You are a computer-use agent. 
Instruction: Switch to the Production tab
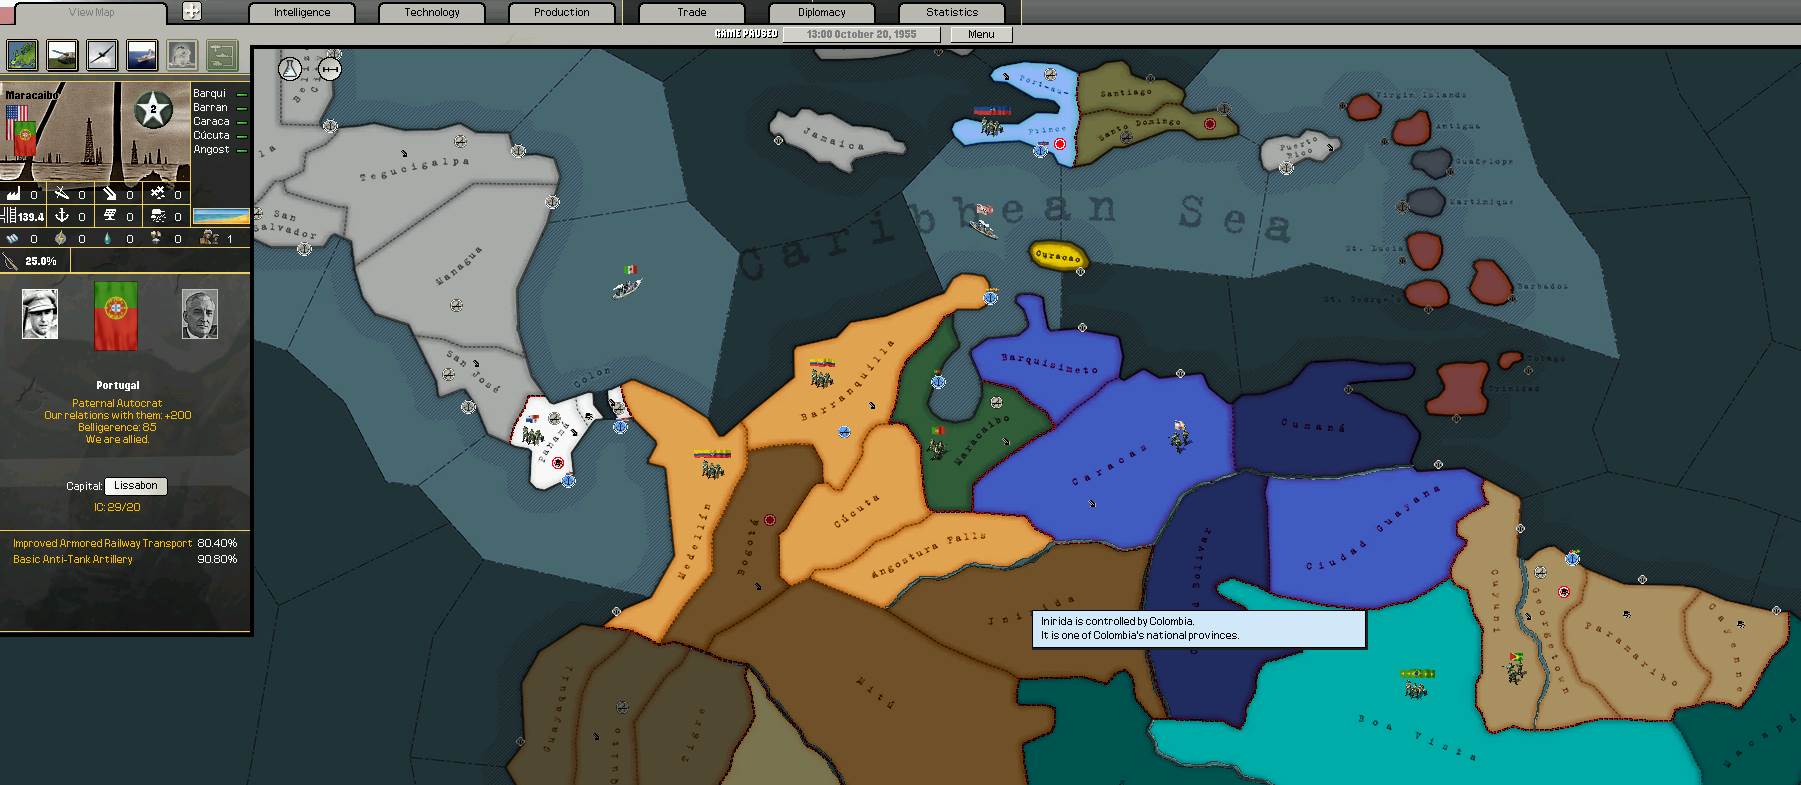[561, 13]
